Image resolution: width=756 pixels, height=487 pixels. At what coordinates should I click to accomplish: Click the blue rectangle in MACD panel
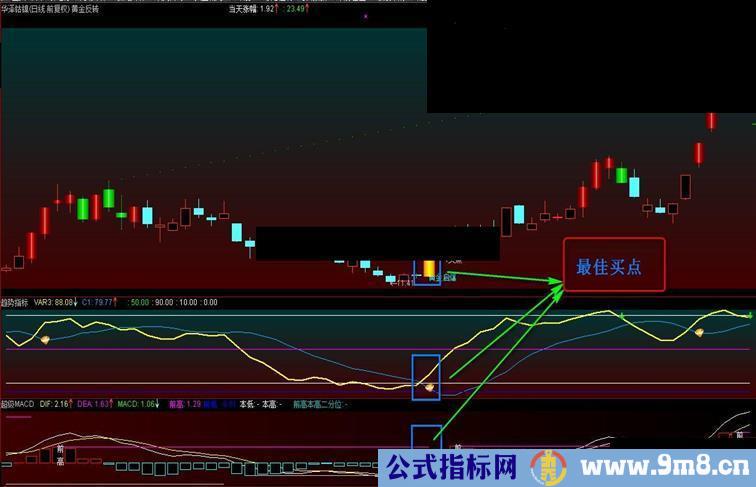click(x=426, y=440)
